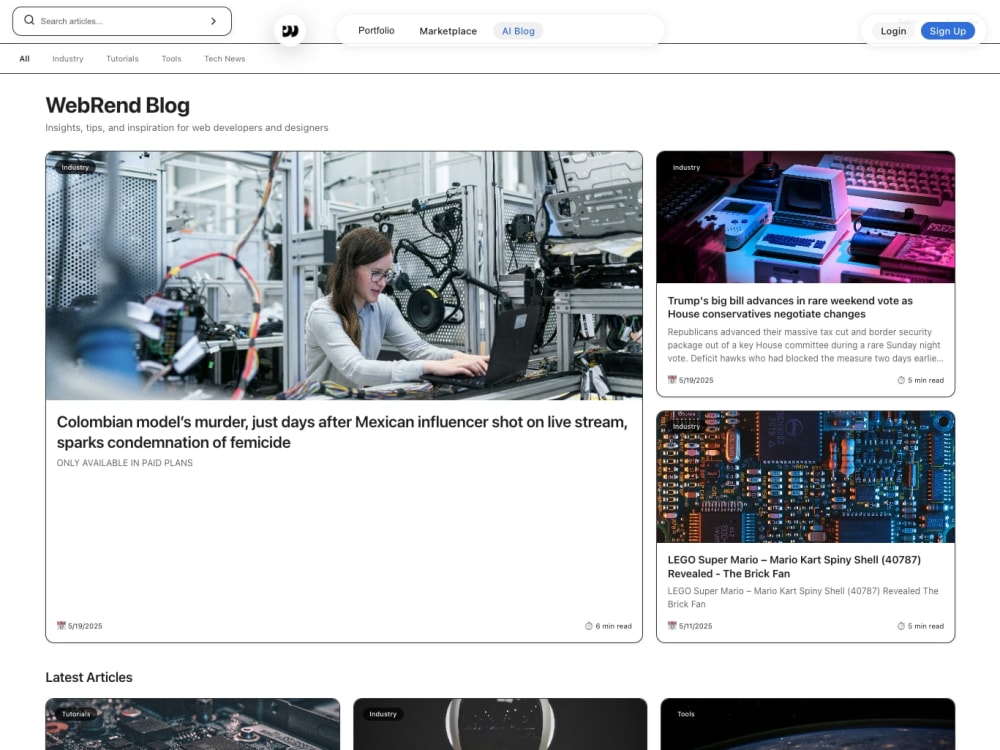The height and width of the screenshot is (750, 1000).
Task: Select the Industry category filter
Action: tap(68, 59)
